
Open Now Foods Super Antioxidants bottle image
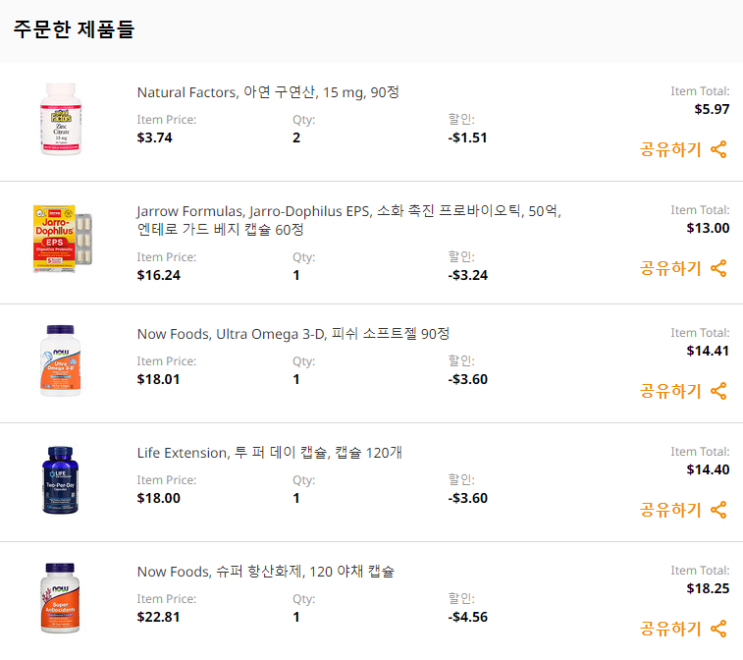point(60,598)
